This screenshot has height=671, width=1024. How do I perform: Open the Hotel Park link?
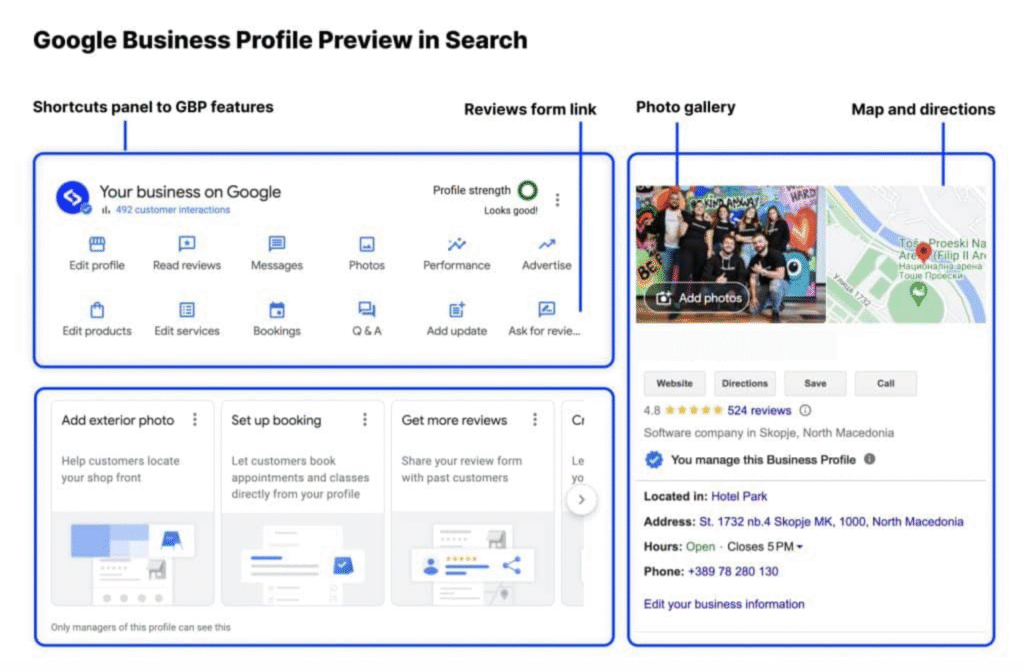click(x=739, y=497)
